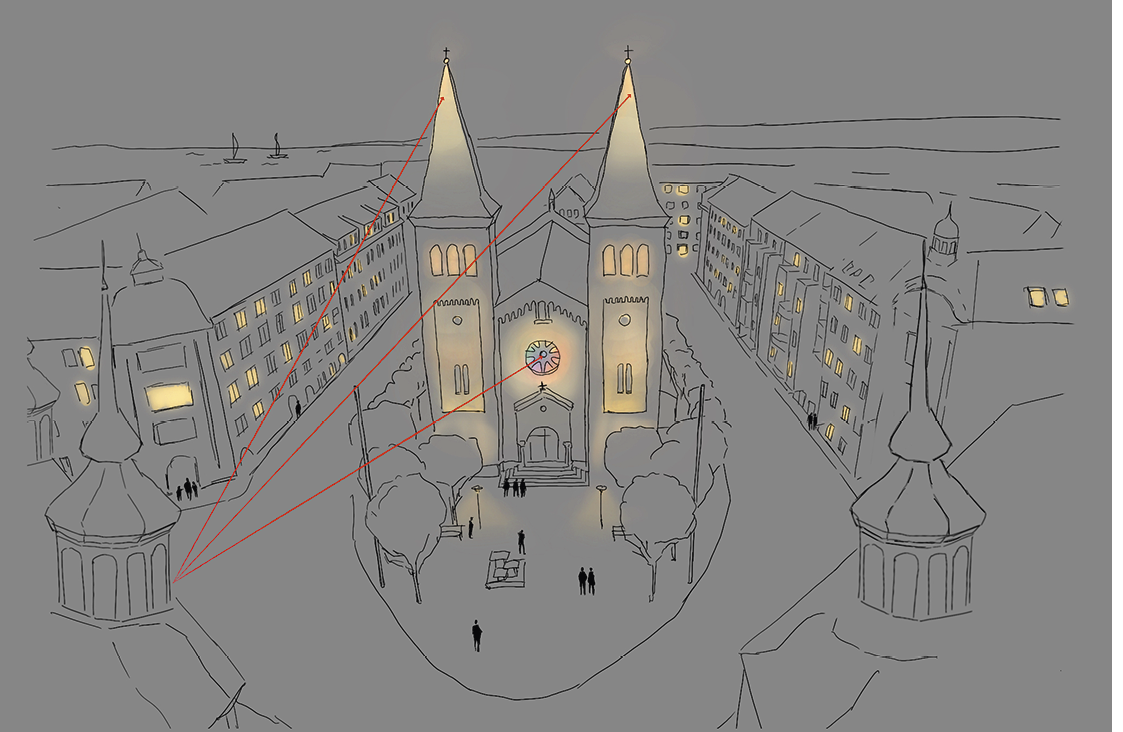Click the cross atop the left spire
Viewport: 1123px width, 732px height.
[x=446, y=52]
